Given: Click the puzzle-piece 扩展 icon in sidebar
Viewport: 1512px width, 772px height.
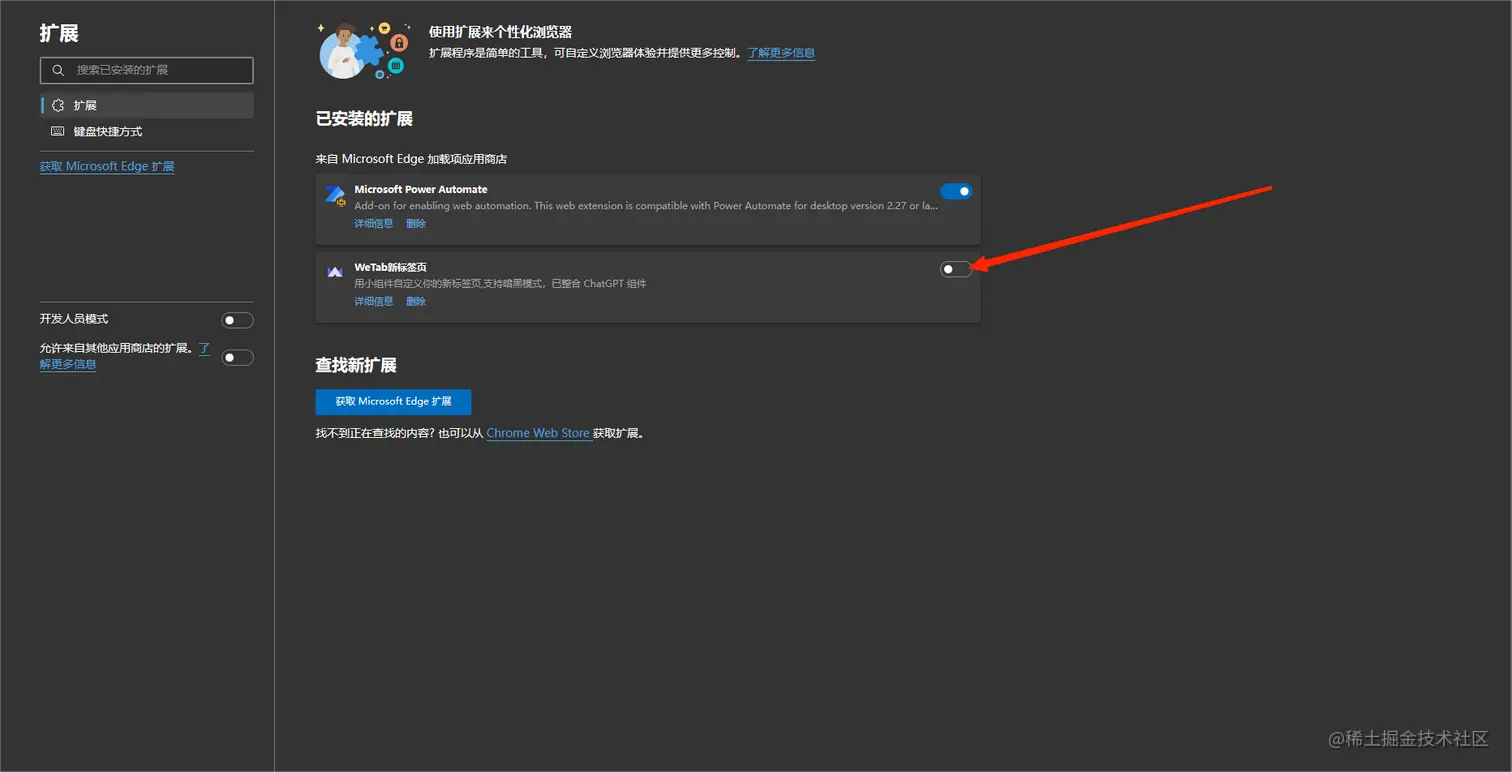Looking at the screenshot, I should click(x=58, y=105).
